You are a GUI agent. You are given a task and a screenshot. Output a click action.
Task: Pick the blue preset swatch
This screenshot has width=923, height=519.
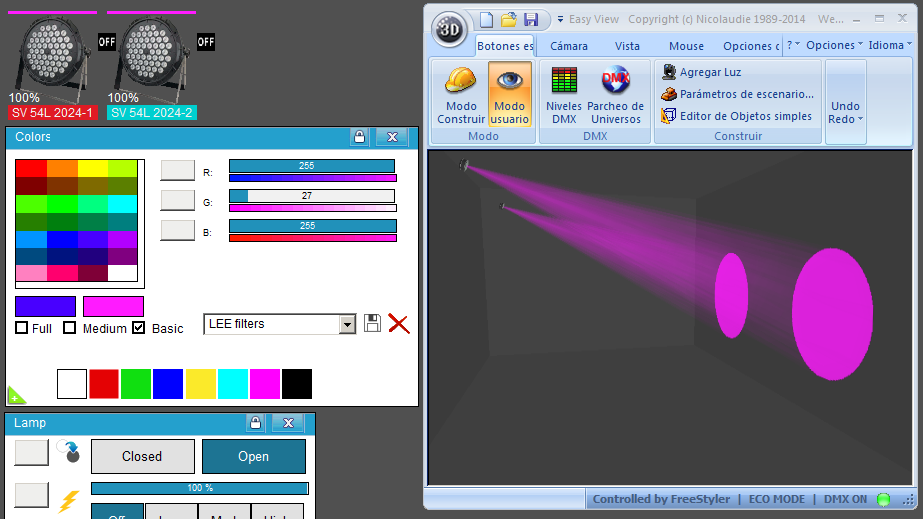click(168, 384)
